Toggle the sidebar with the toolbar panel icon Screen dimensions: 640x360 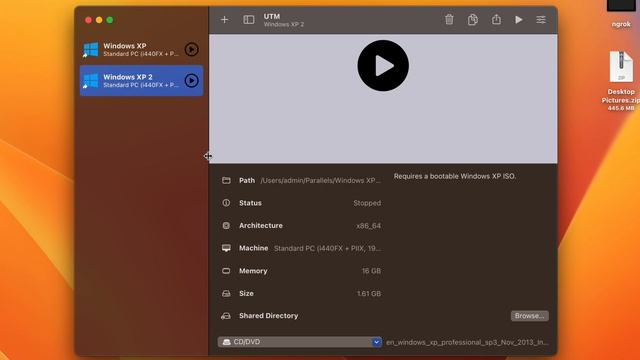pyautogui.click(x=249, y=20)
